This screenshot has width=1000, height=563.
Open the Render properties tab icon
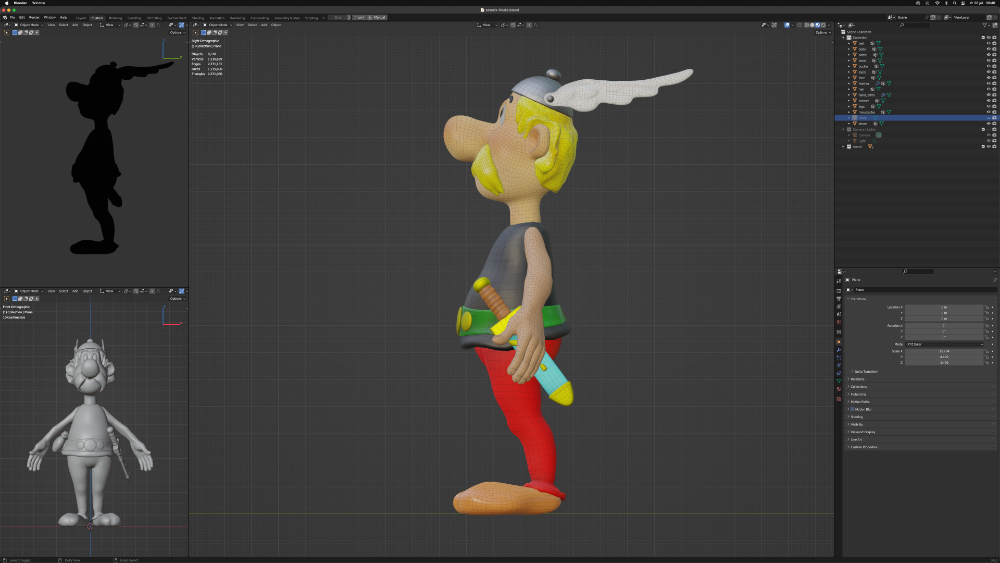click(x=839, y=290)
